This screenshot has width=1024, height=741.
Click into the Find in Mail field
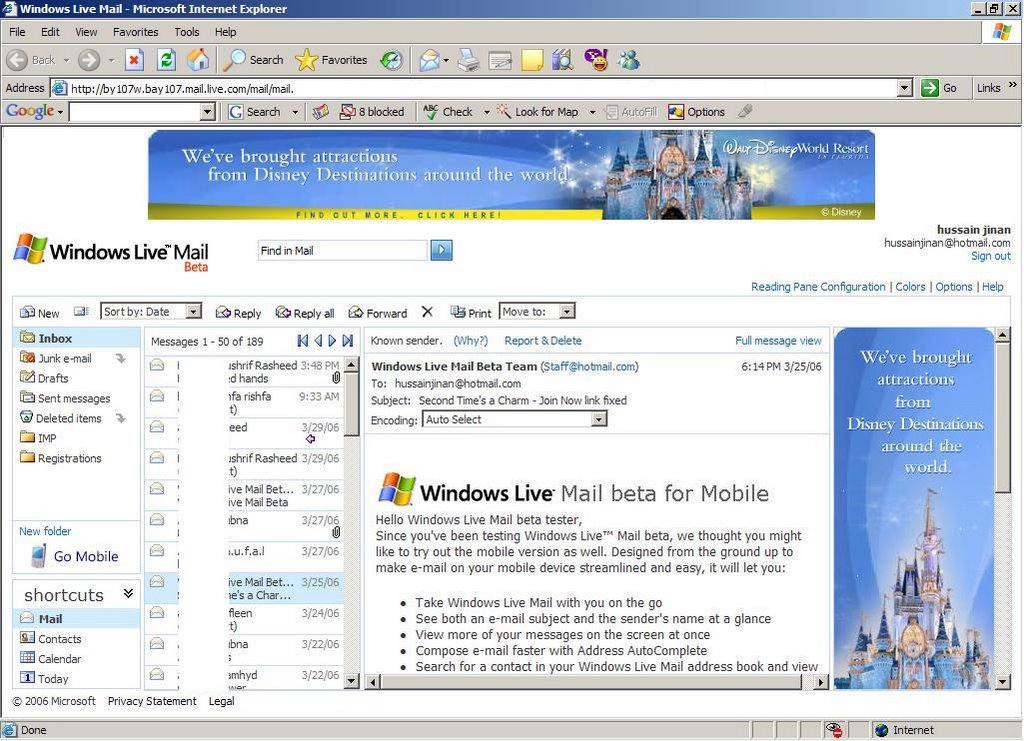coord(342,250)
